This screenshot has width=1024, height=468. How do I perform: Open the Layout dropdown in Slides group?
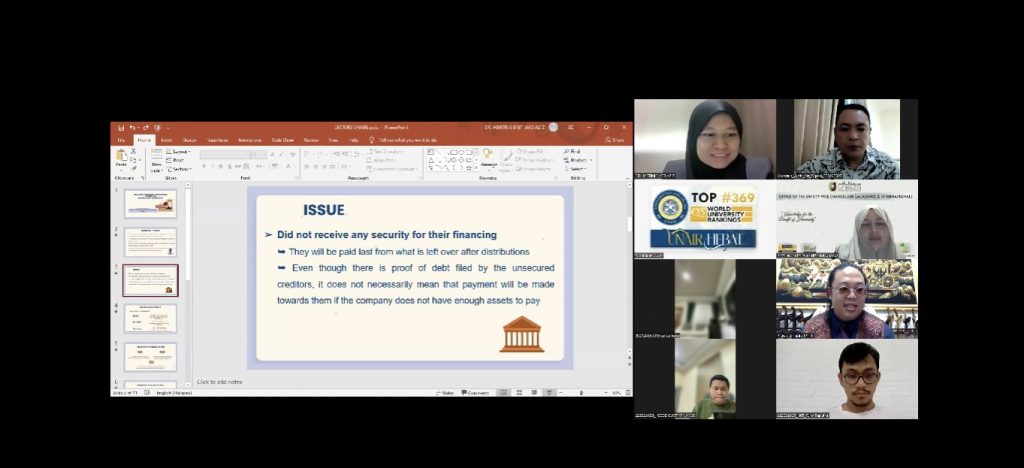pos(178,151)
